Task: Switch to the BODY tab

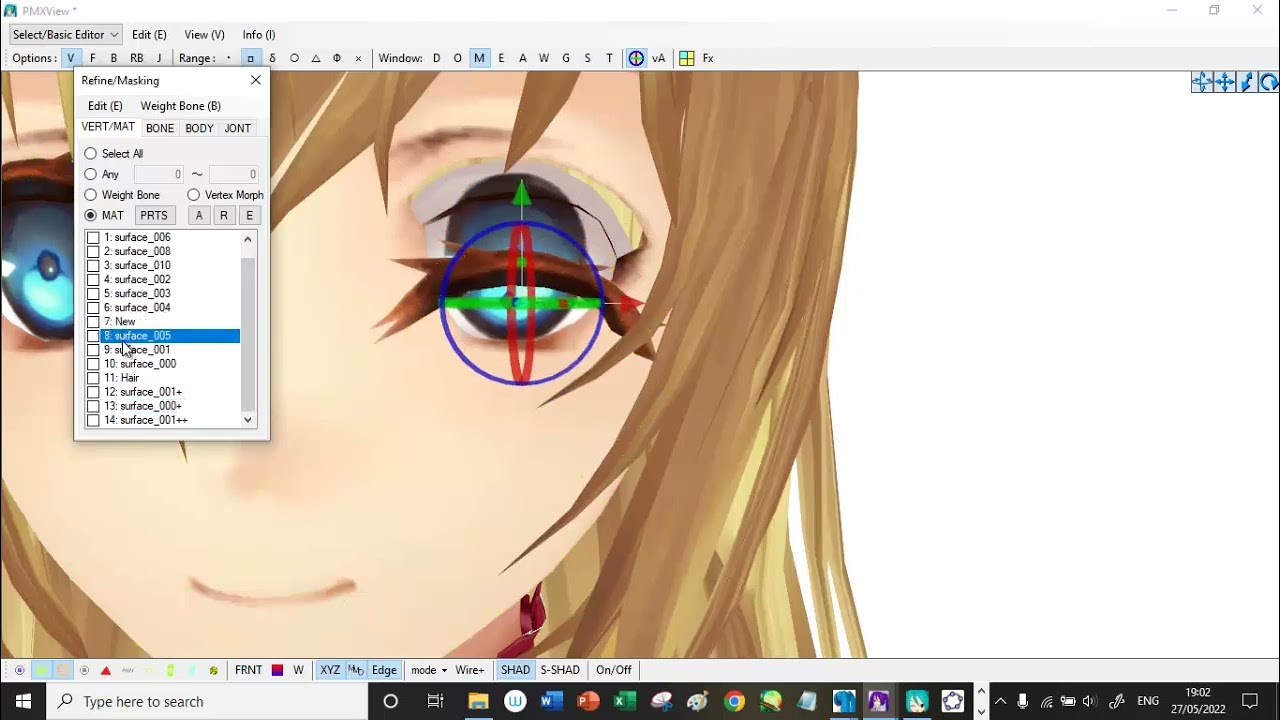Action: point(199,128)
